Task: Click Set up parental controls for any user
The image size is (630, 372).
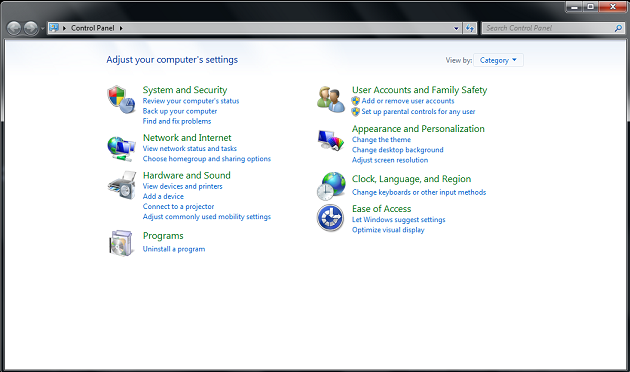Action: click(x=418, y=111)
